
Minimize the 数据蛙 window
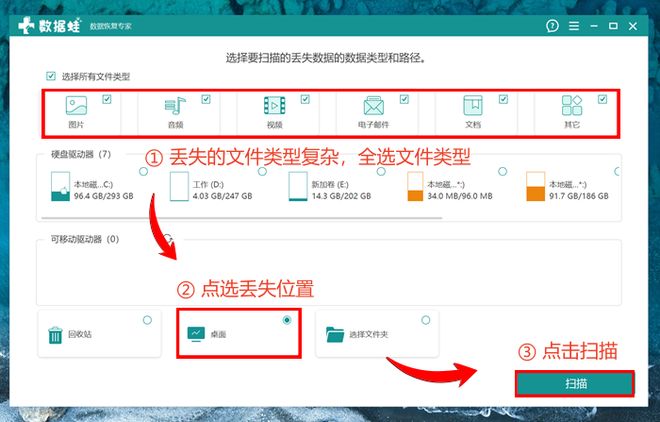[594, 26]
